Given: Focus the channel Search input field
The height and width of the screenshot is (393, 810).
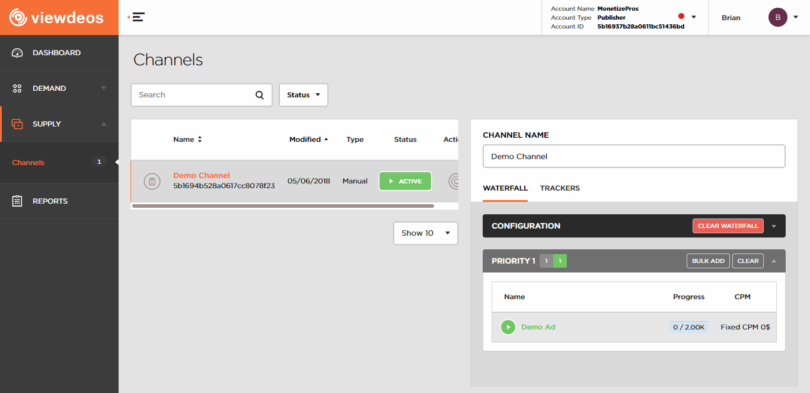Looking at the screenshot, I should tap(201, 95).
